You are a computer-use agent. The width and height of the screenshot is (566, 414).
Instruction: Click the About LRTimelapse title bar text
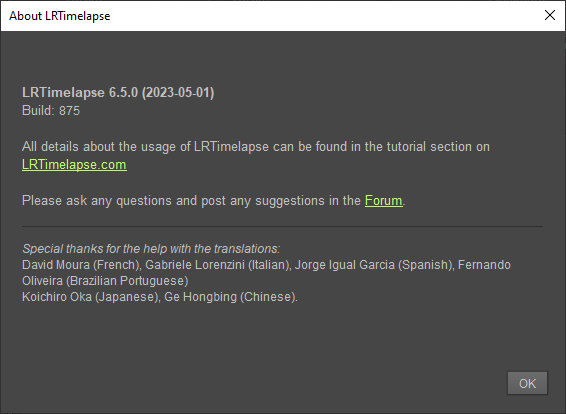[x=60, y=16]
